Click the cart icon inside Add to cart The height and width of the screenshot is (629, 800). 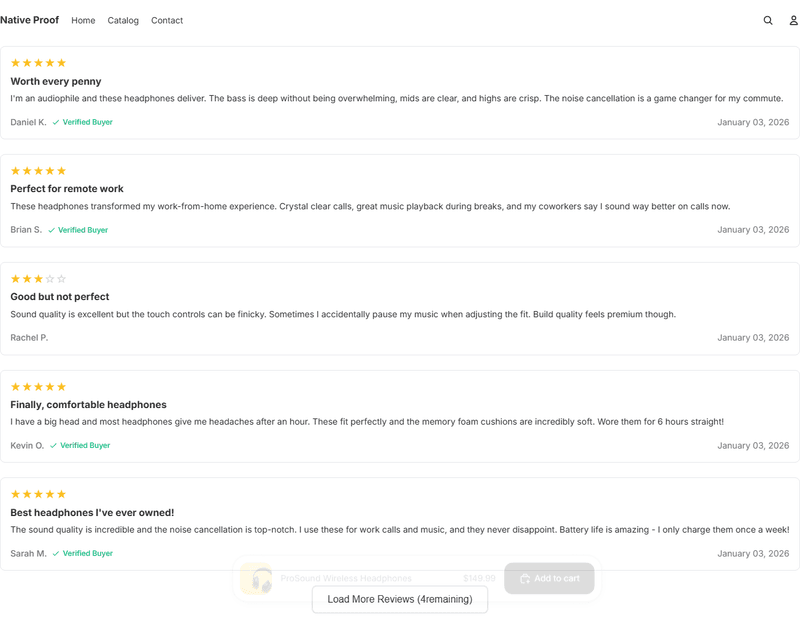(522, 578)
